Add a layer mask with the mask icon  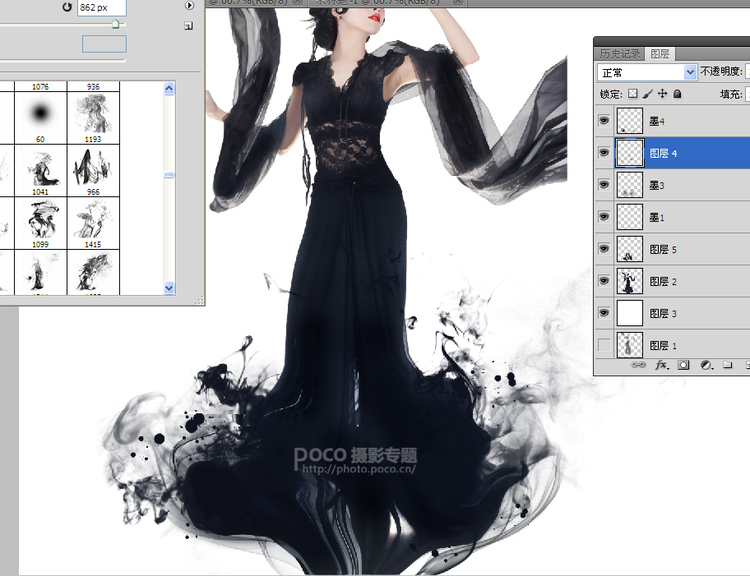pos(684,365)
